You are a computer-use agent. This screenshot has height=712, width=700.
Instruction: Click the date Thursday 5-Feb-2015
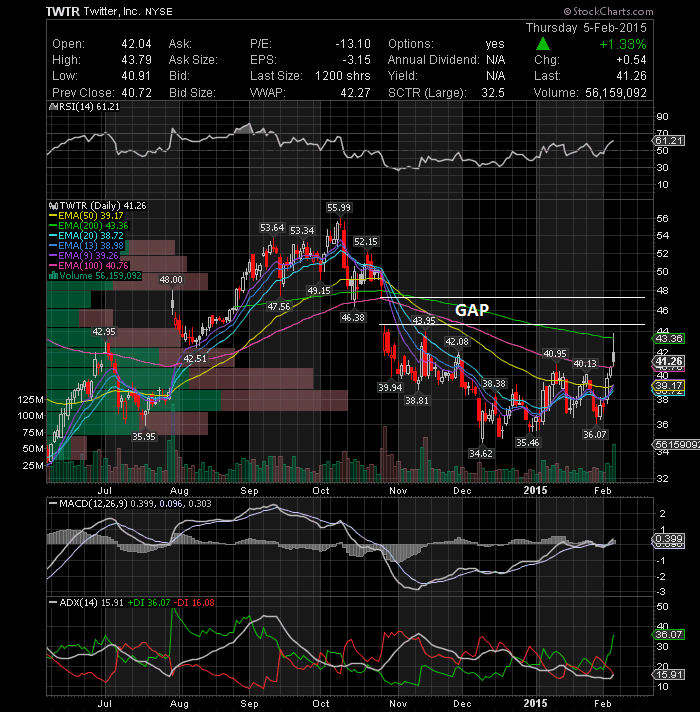pos(586,28)
